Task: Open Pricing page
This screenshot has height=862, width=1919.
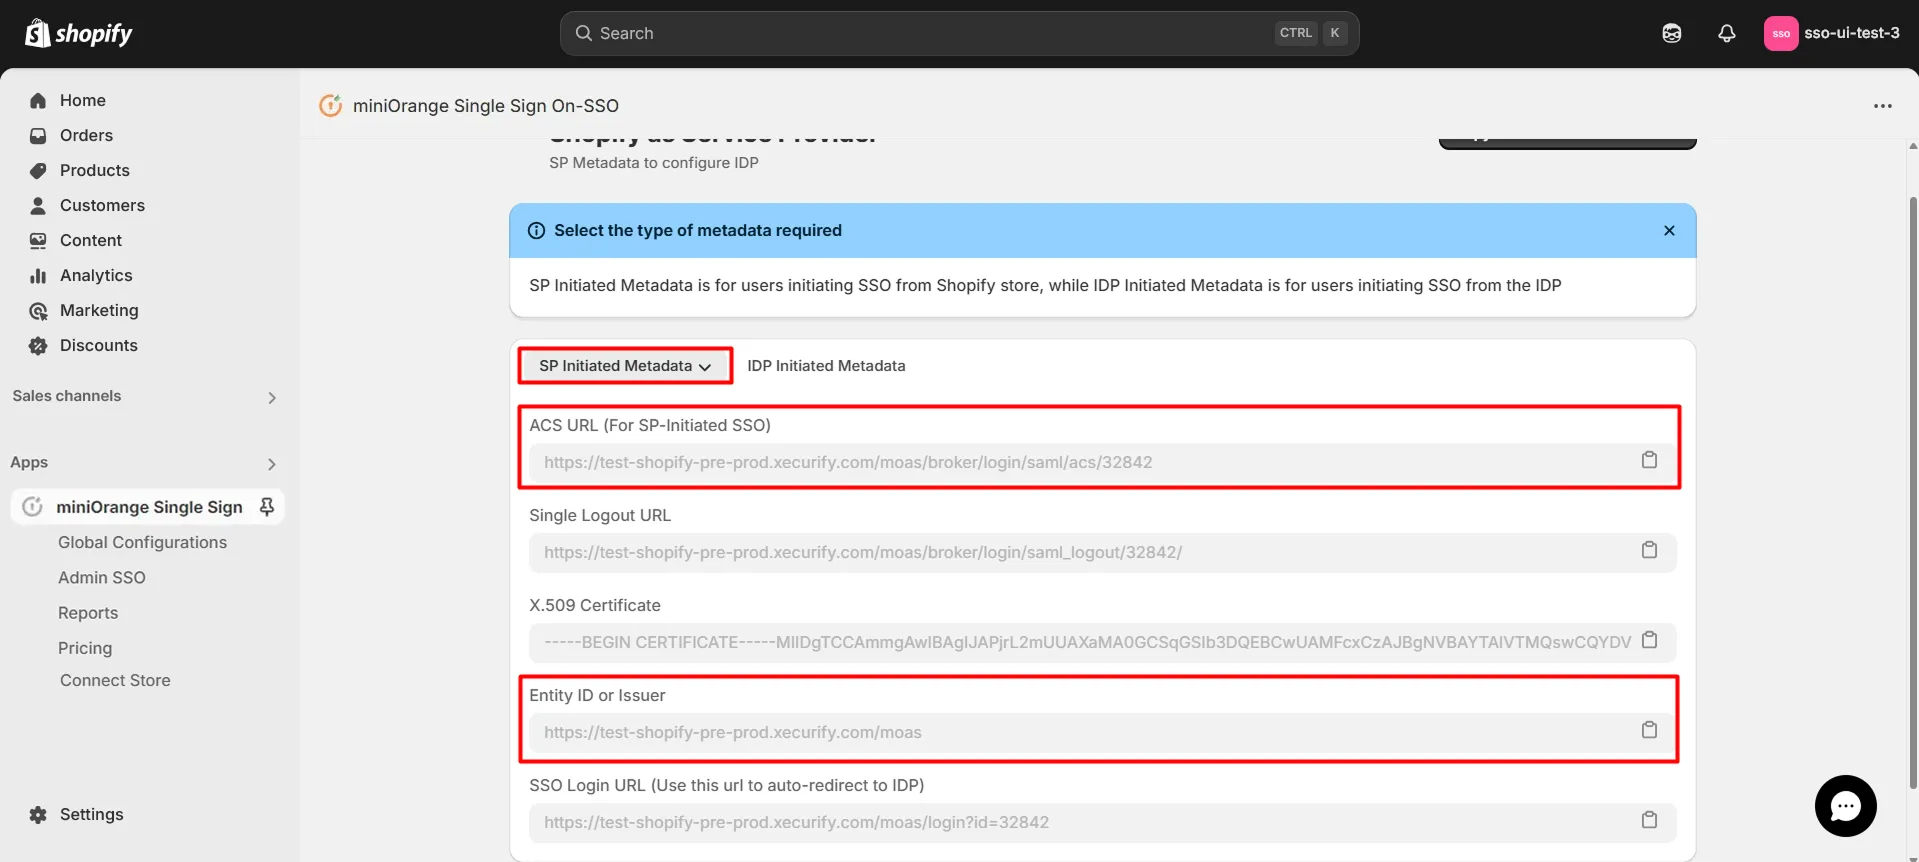Action: [x=85, y=648]
